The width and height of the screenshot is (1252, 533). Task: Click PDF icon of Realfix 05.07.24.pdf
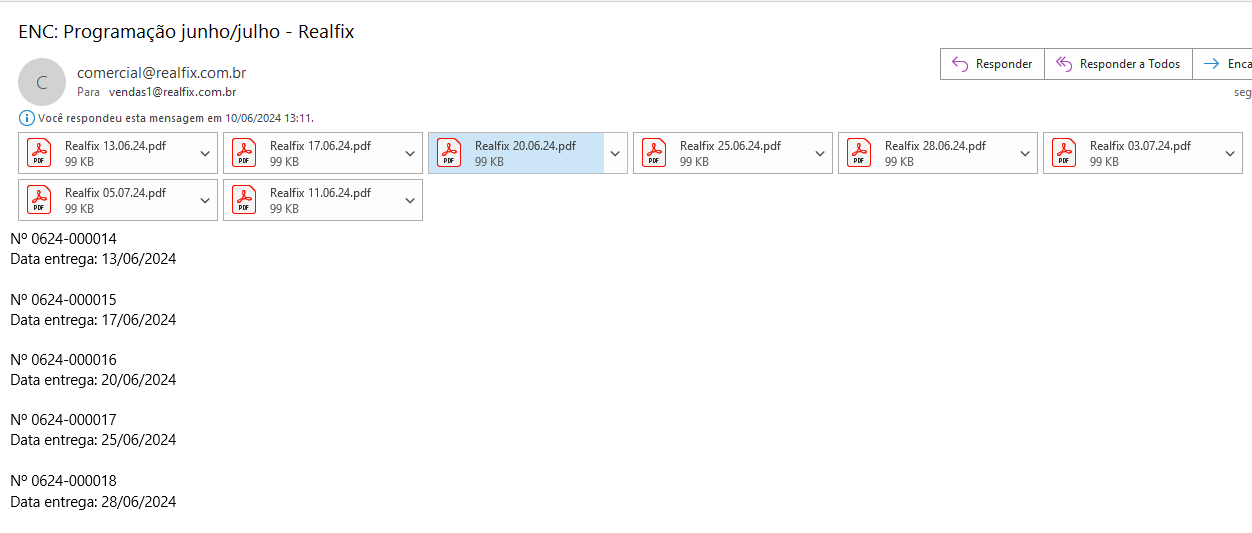(39, 200)
